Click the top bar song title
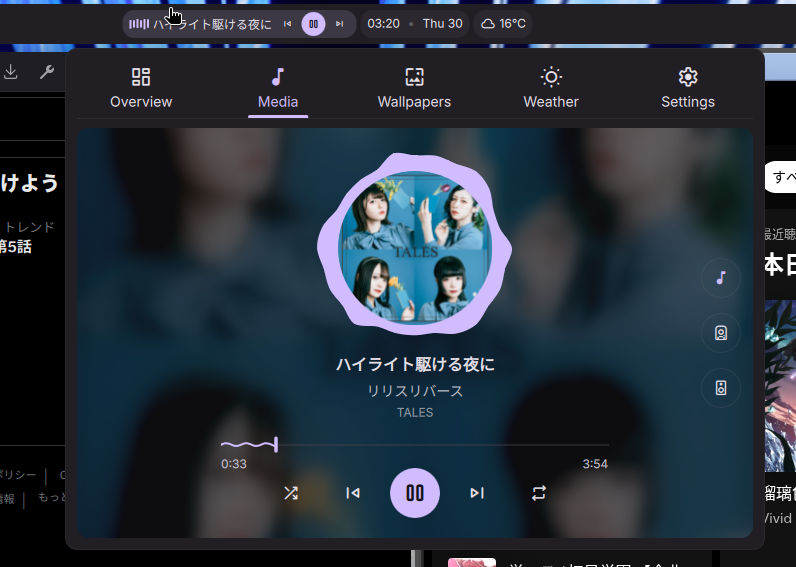The height and width of the screenshot is (567, 796). point(213,24)
